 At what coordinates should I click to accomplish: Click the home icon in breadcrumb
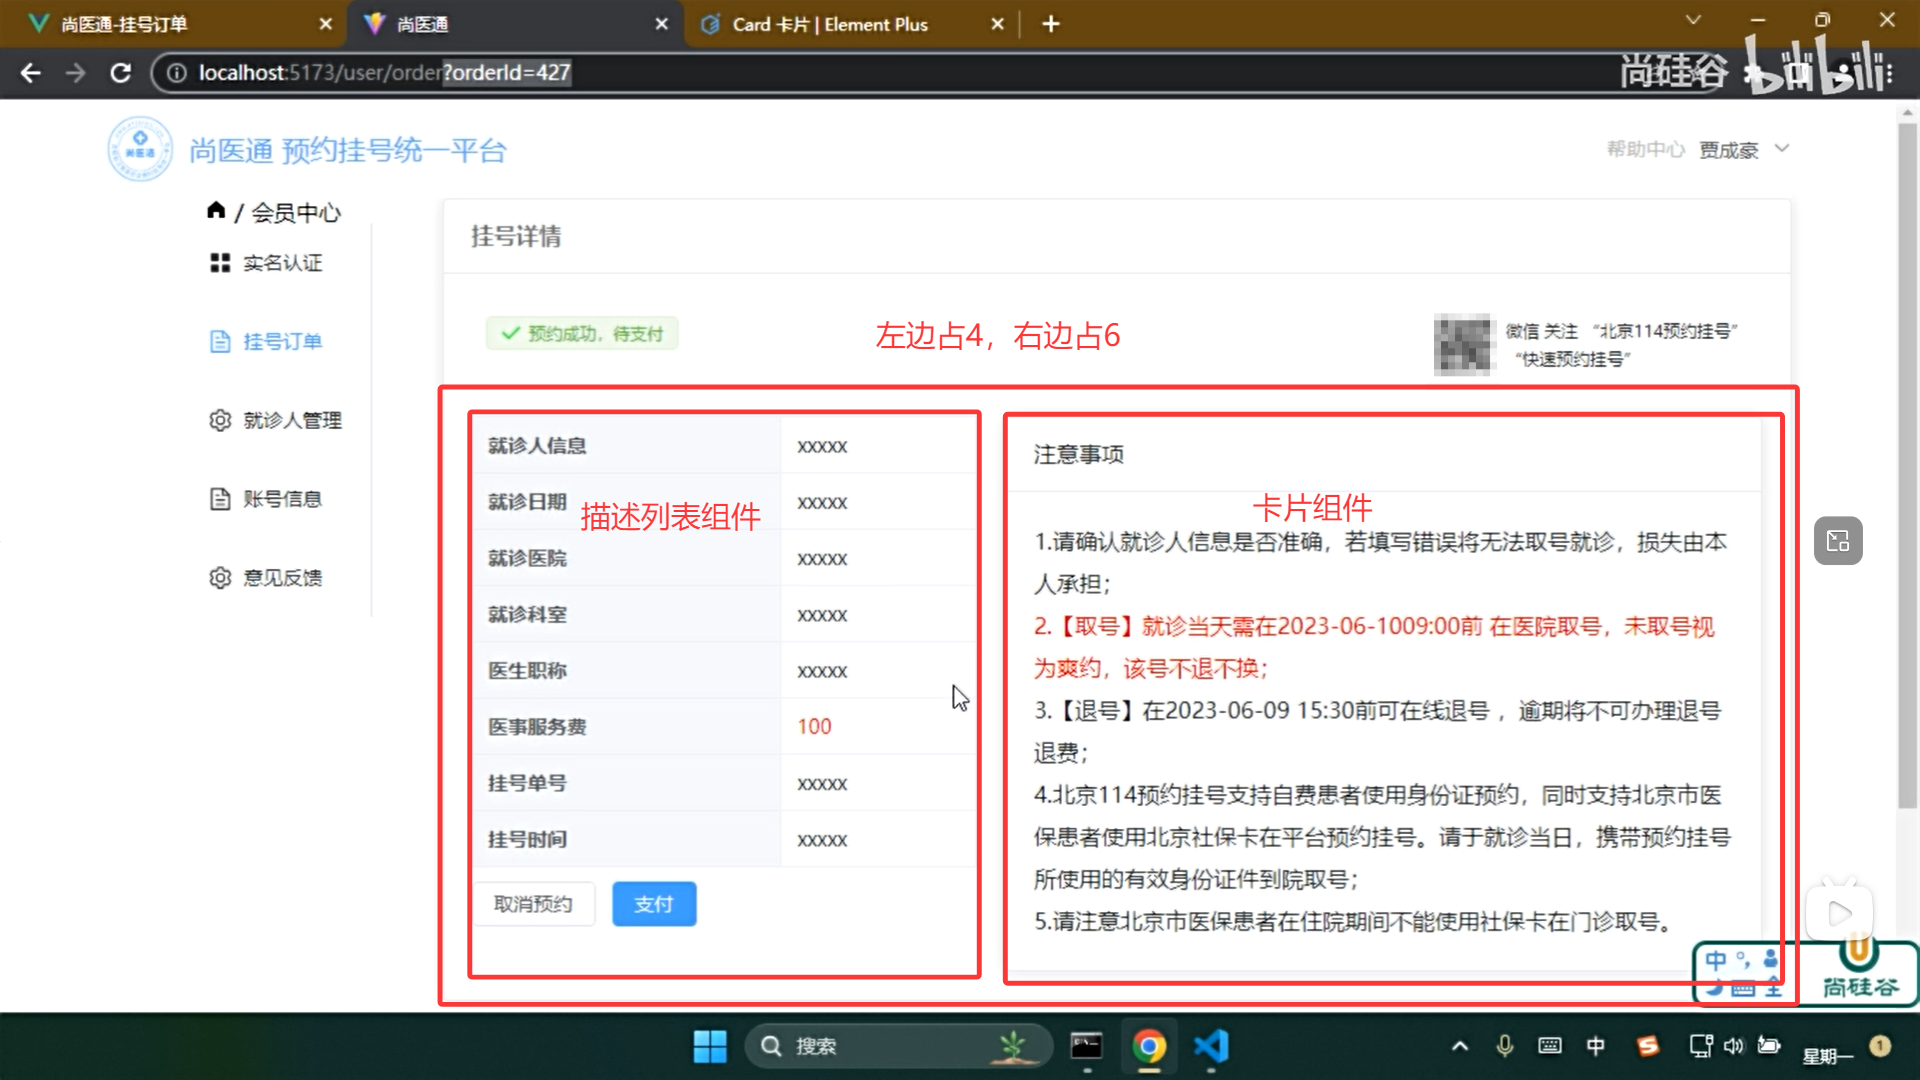216,210
